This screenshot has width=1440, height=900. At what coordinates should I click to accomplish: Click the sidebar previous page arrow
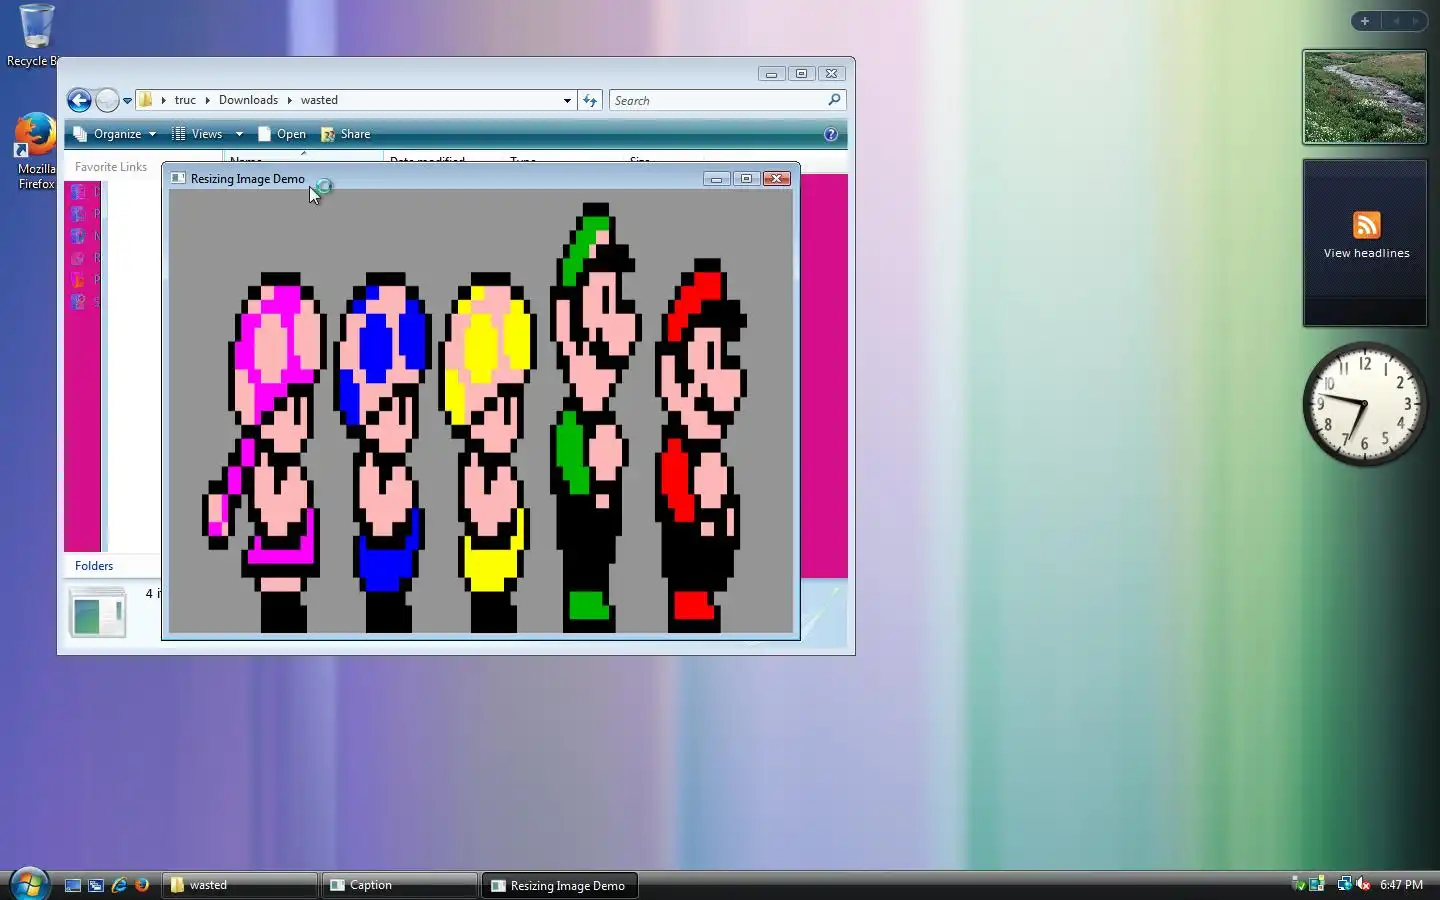pos(1396,21)
